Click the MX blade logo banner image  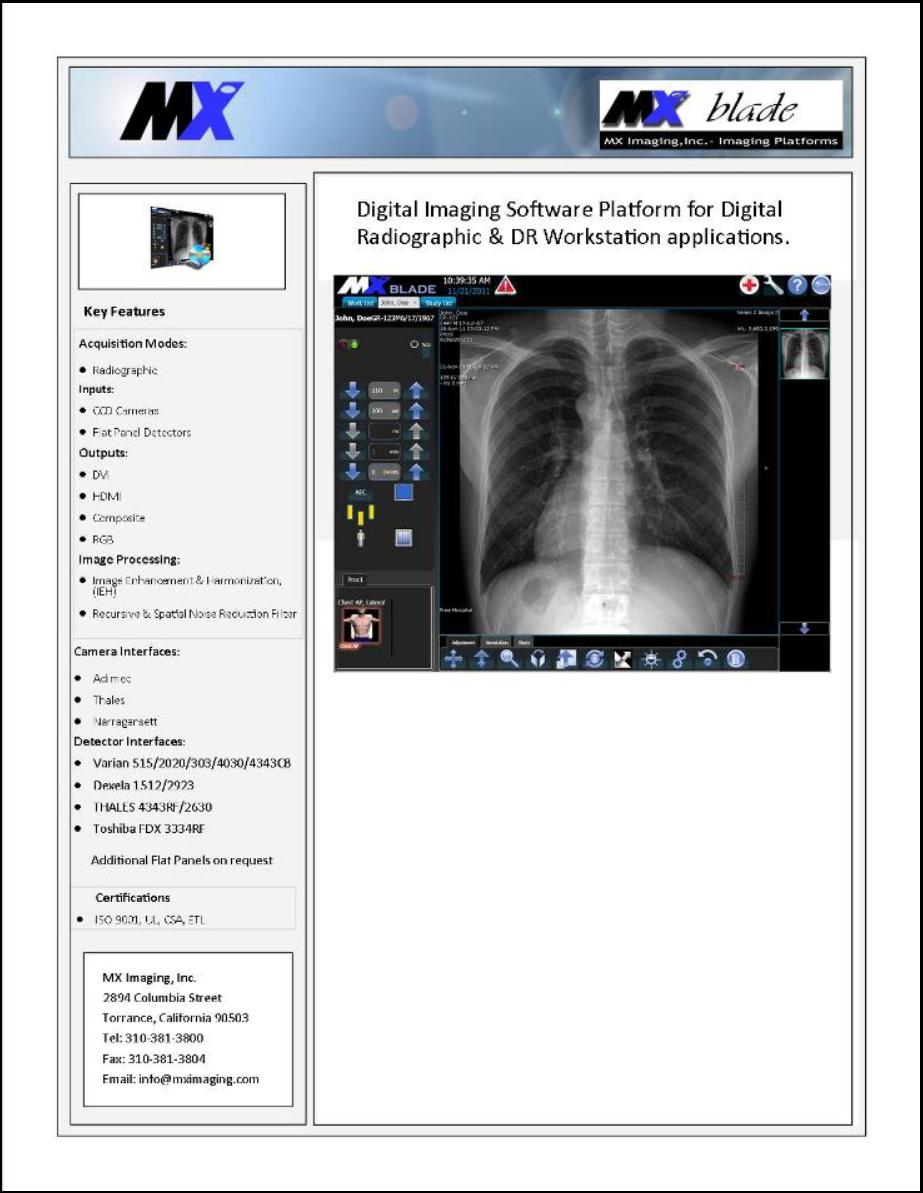click(721, 115)
